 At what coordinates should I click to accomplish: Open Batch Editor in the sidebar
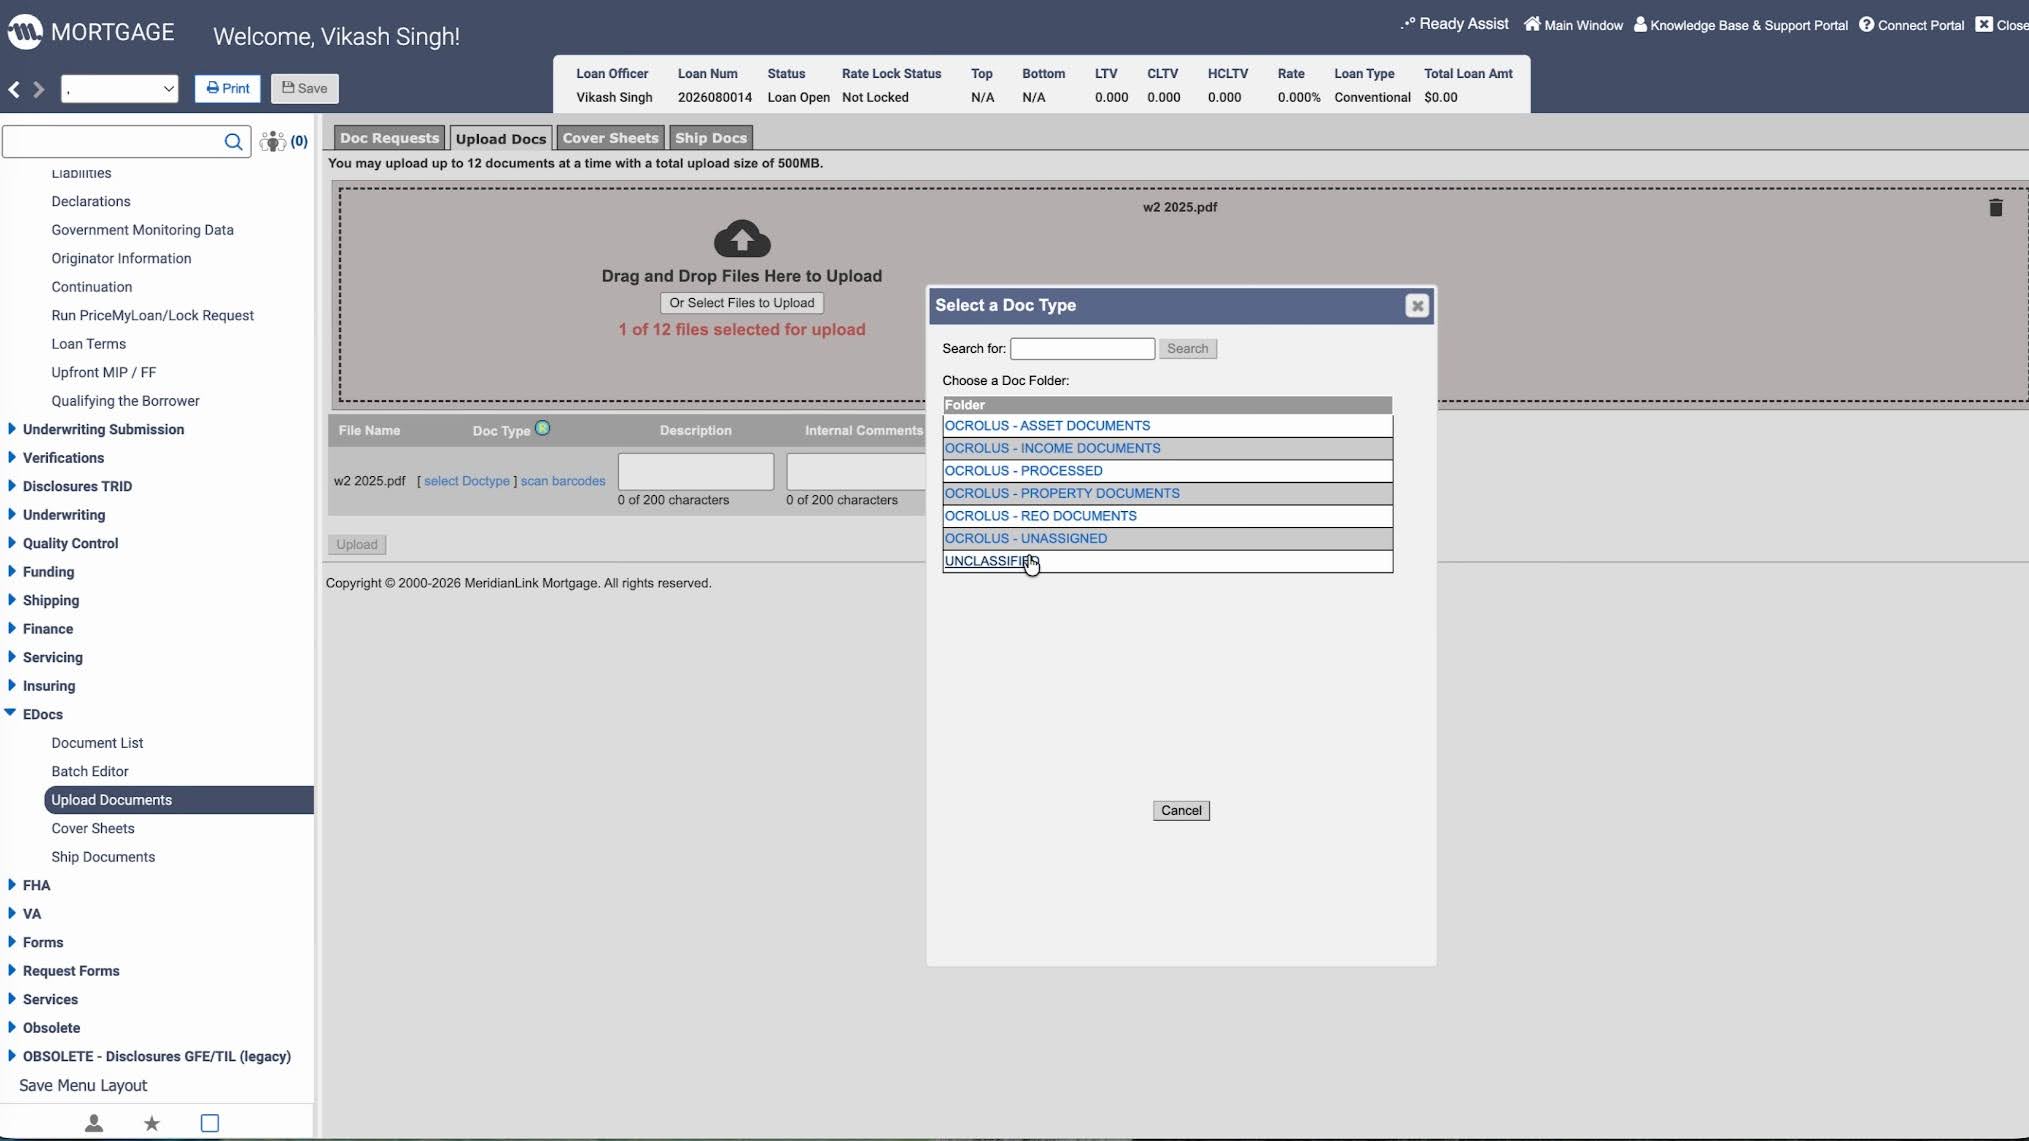(90, 771)
